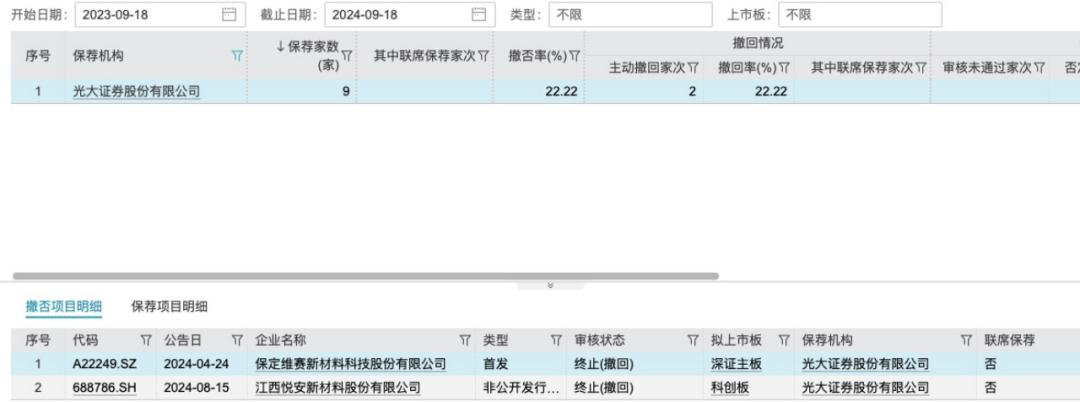Filter the 公告日 column

pyautogui.click(x=237, y=340)
